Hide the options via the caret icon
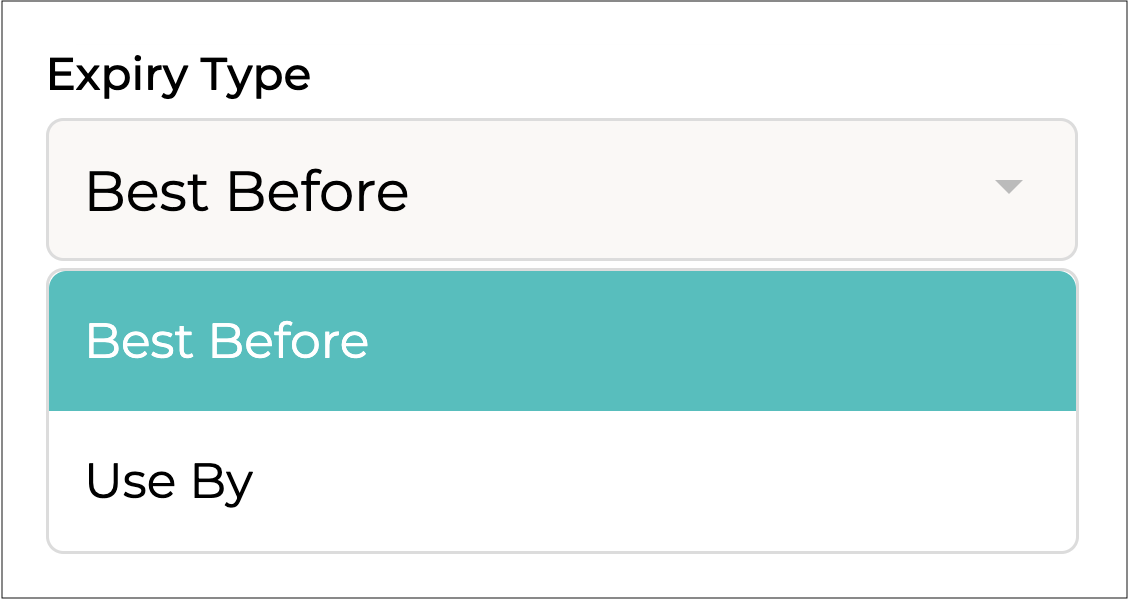 [x=1008, y=187]
